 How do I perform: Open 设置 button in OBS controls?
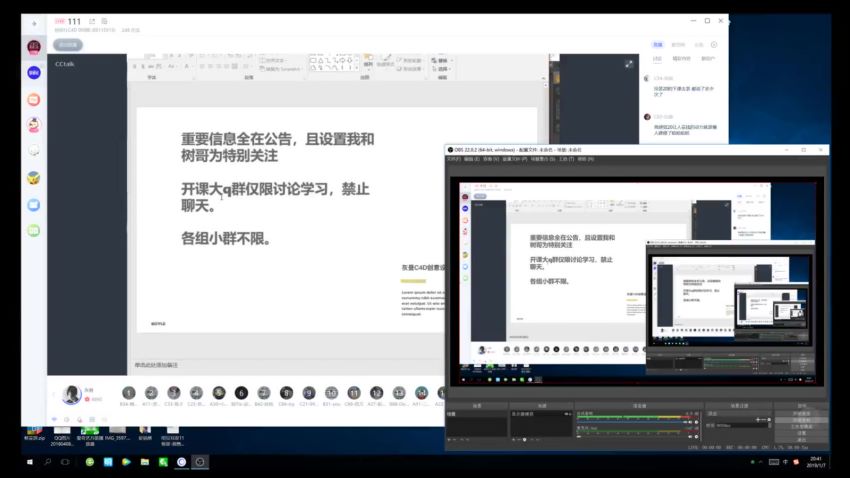802,433
